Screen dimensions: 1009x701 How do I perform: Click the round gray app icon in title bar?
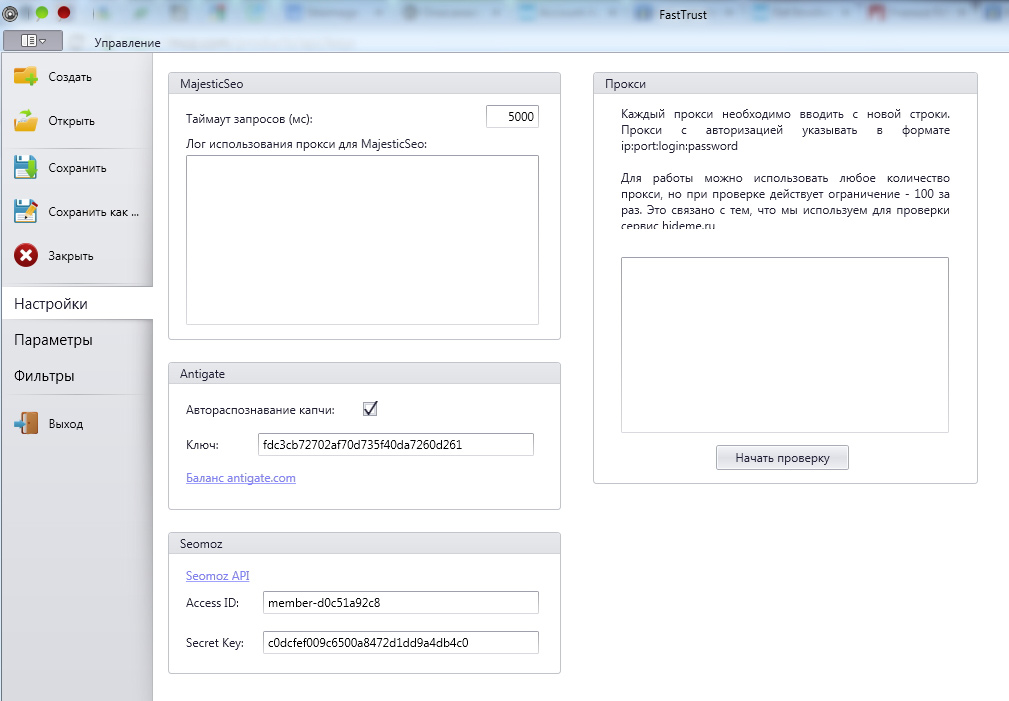point(10,12)
